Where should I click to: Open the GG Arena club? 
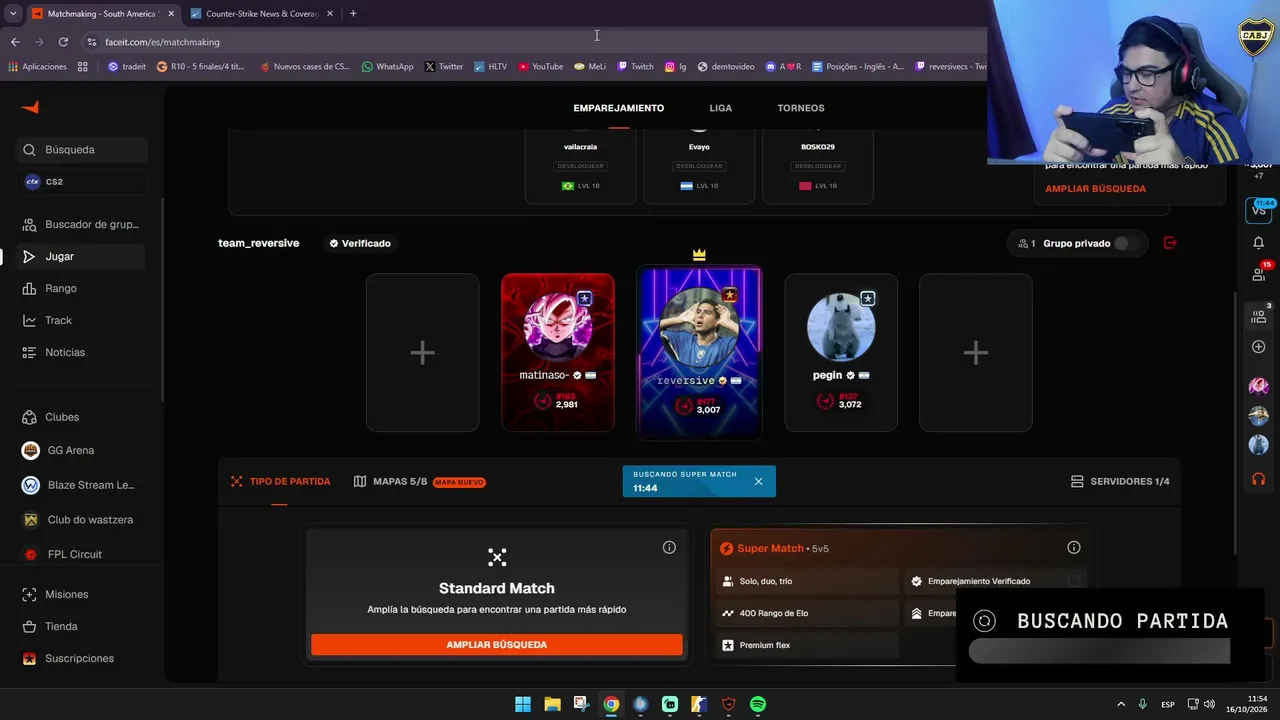82,450
